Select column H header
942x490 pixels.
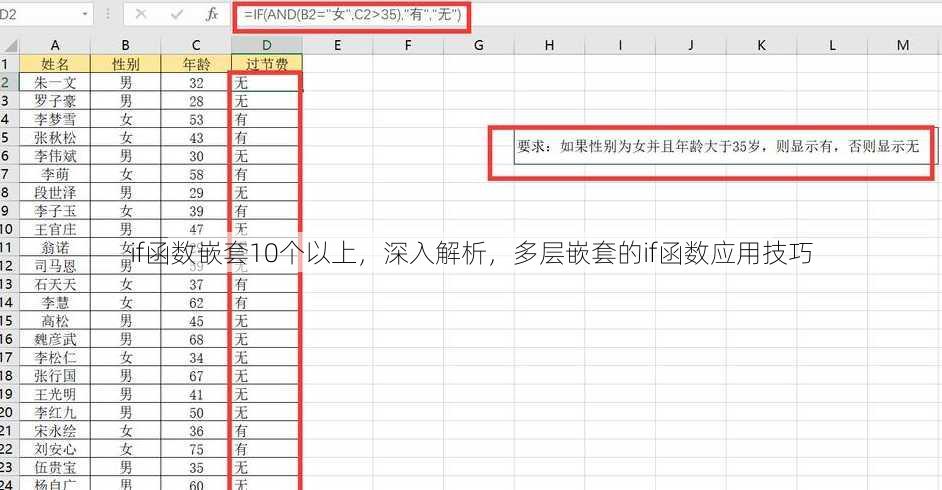click(549, 45)
